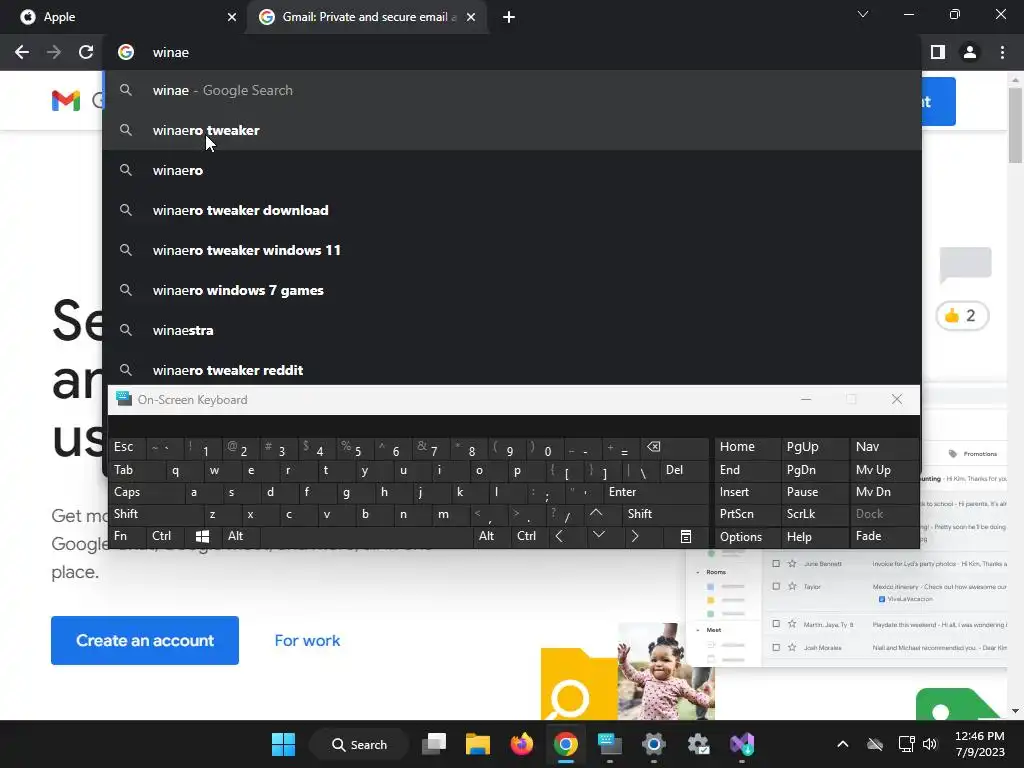The image size is (1024, 768).
Task: Click the thumbs-up '2' reaction chip
Action: click(x=962, y=316)
